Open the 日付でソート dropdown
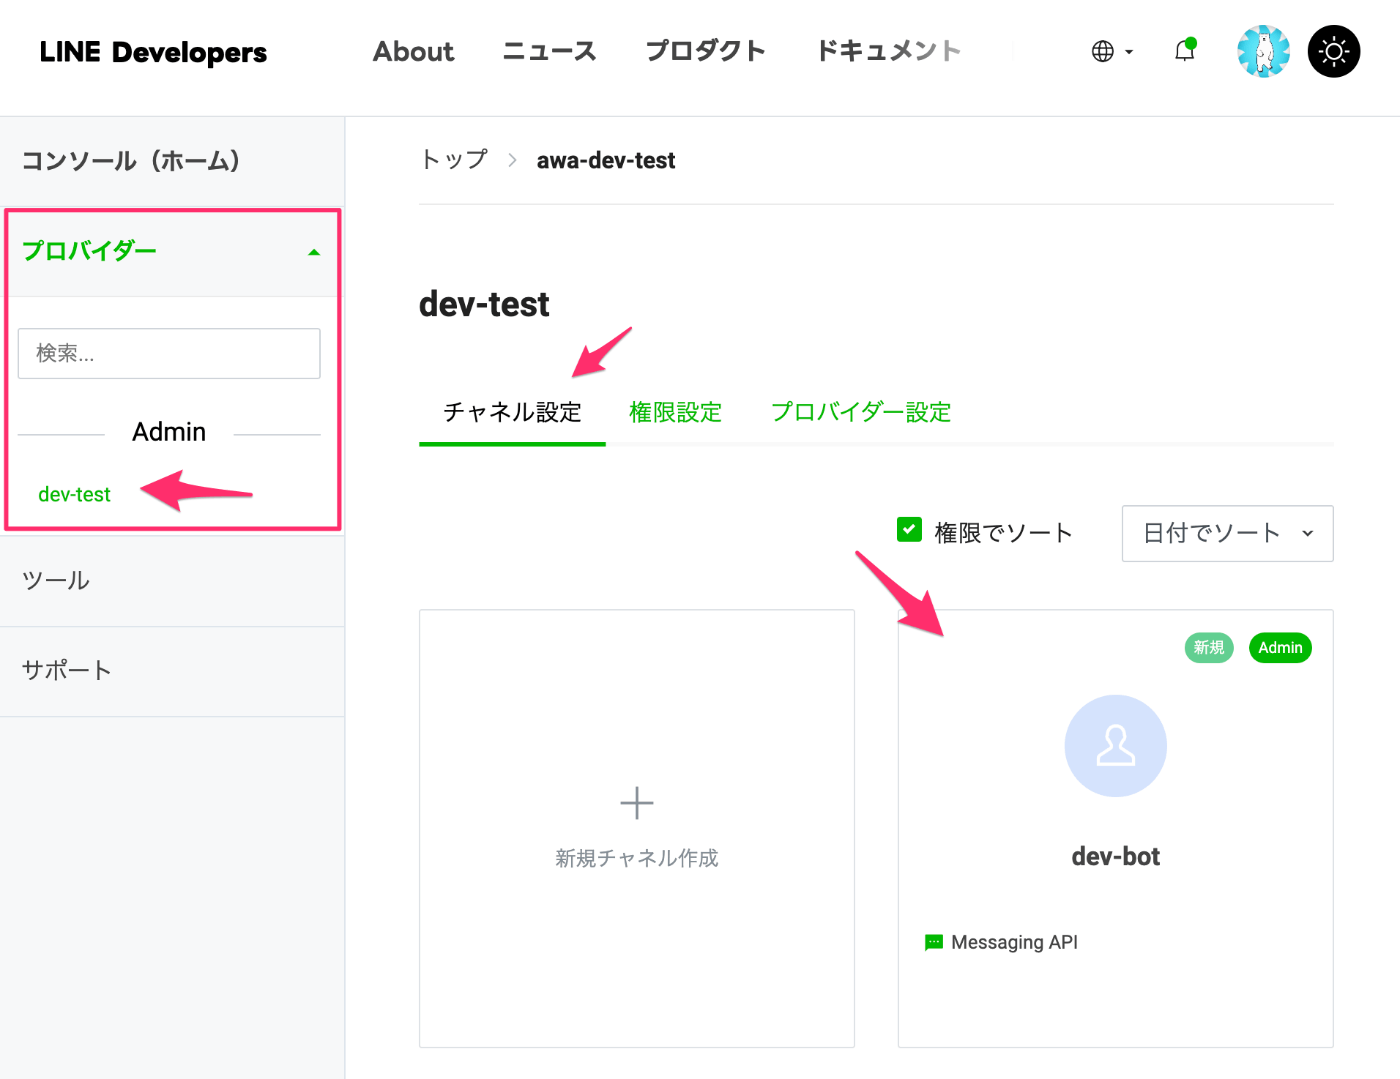The image size is (1400, 1079). point(1227,533)
